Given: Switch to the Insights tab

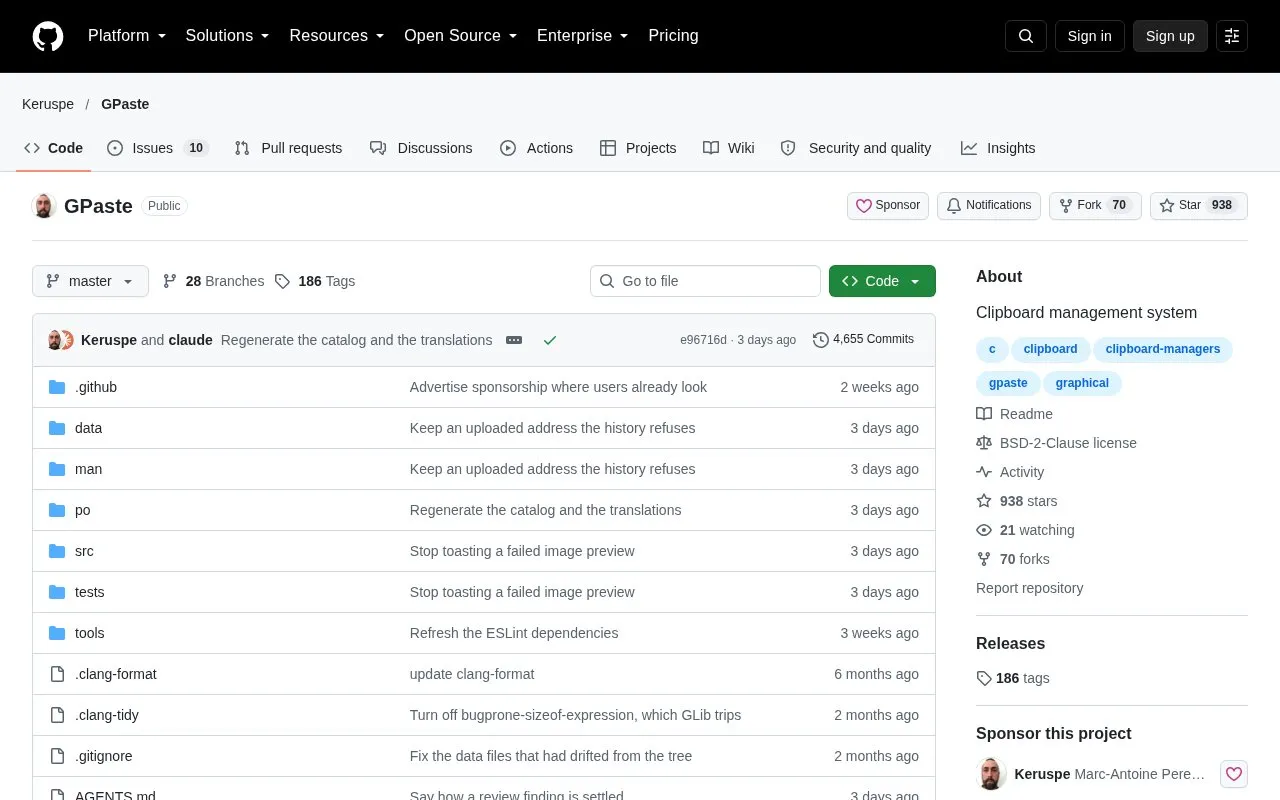Looking at the screenshot, I should 998,148.
